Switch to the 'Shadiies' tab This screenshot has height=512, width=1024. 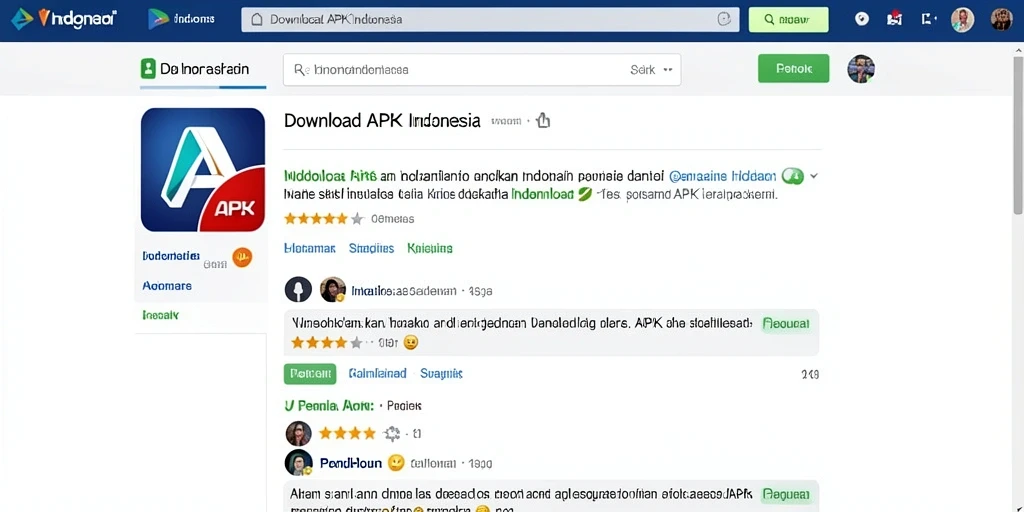371,248
